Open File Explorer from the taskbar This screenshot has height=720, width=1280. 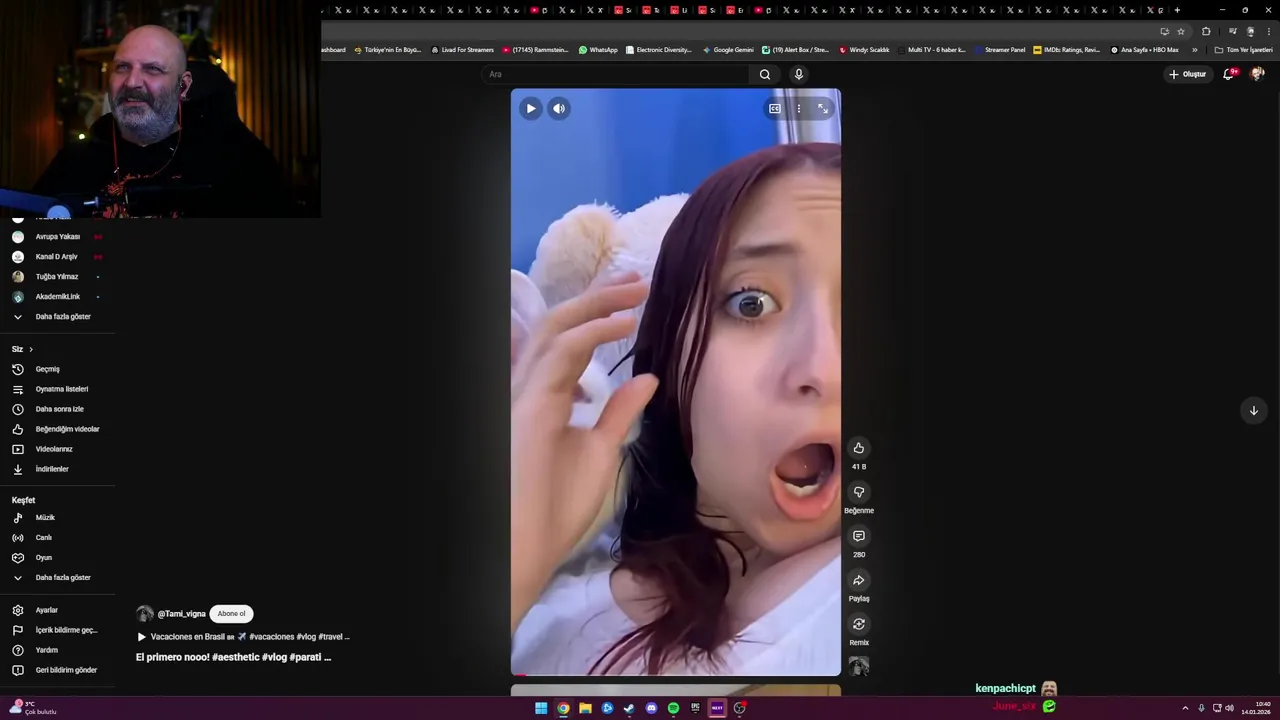(585, 708)
